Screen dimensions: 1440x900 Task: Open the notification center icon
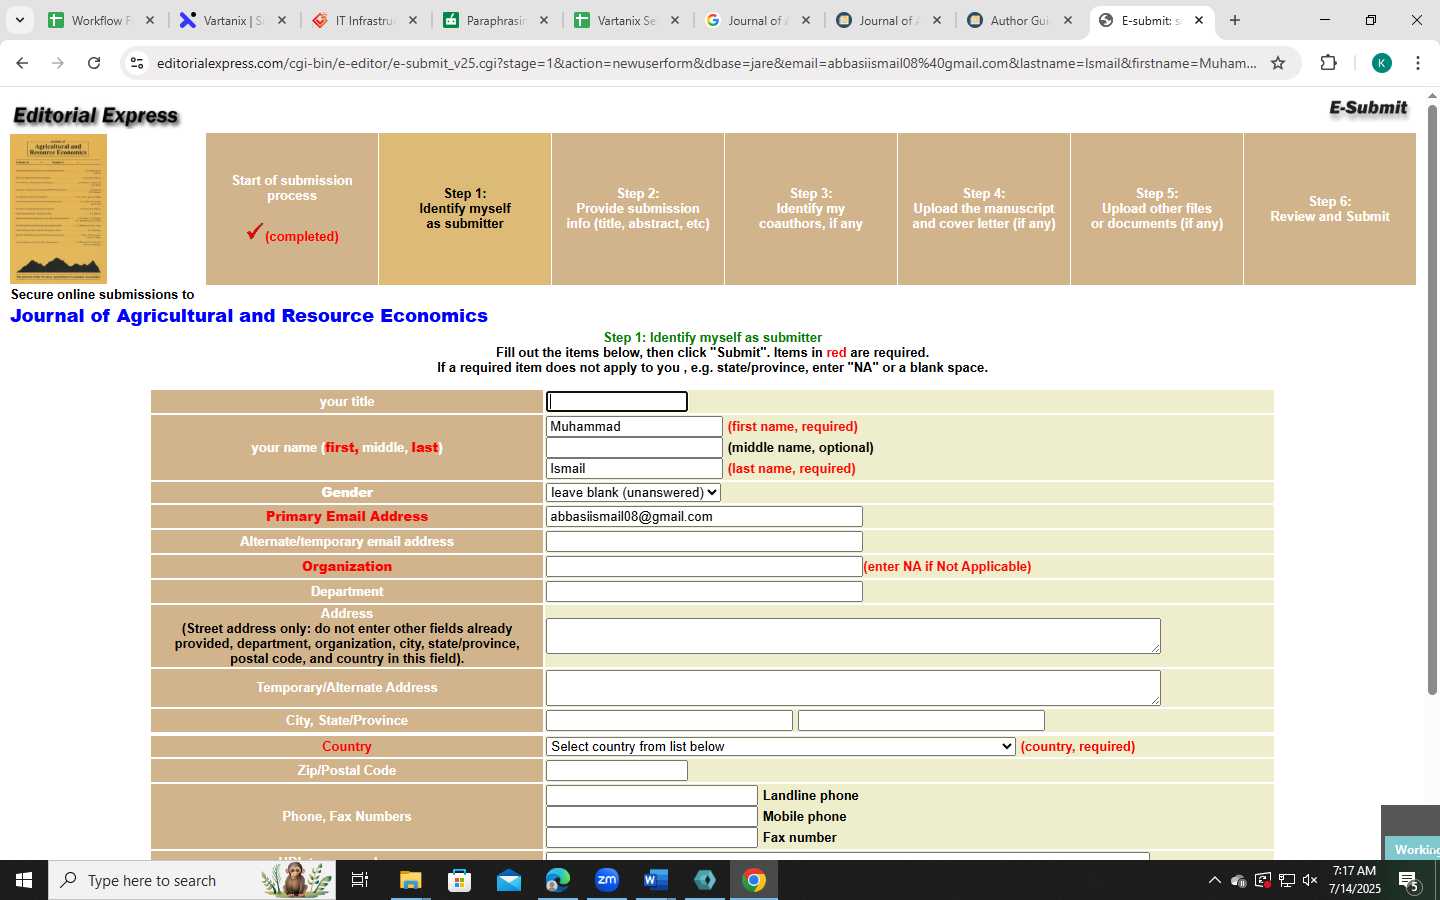(x=1409, y=880)
